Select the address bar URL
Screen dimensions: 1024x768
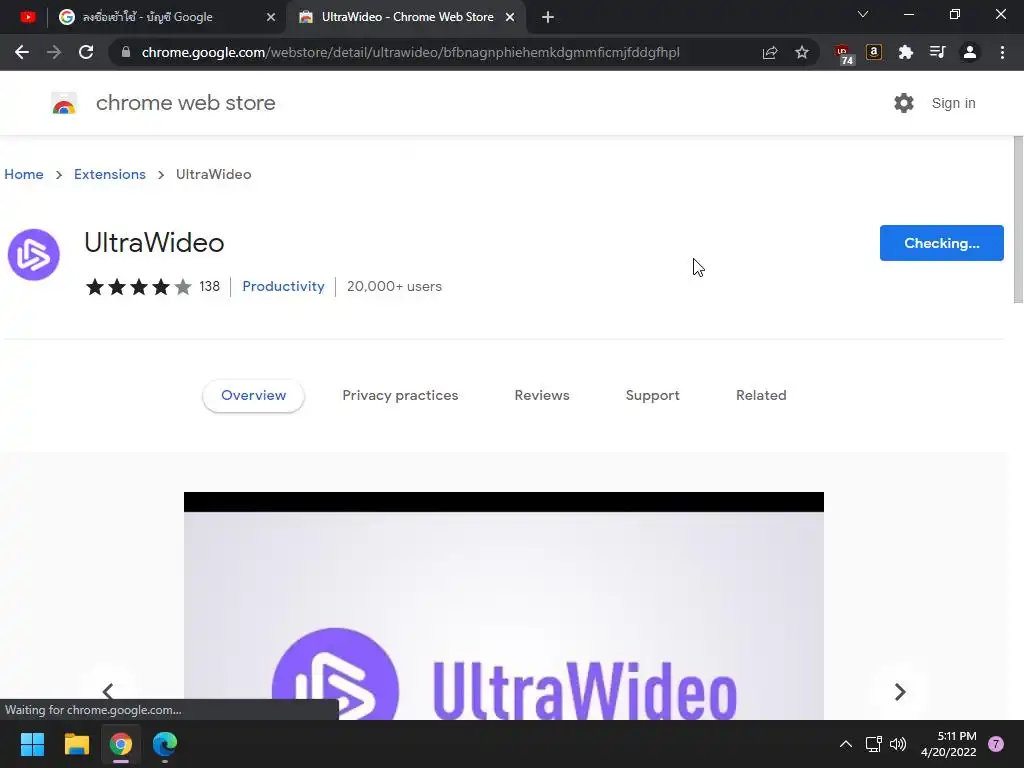tap(410, 52)
